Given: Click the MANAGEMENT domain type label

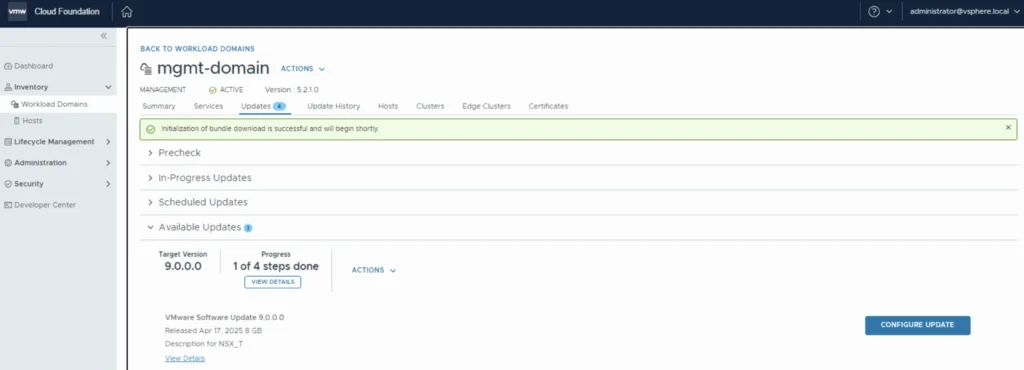Looking at the screenshot, I should pyautogui.click(x=163, y=90).
